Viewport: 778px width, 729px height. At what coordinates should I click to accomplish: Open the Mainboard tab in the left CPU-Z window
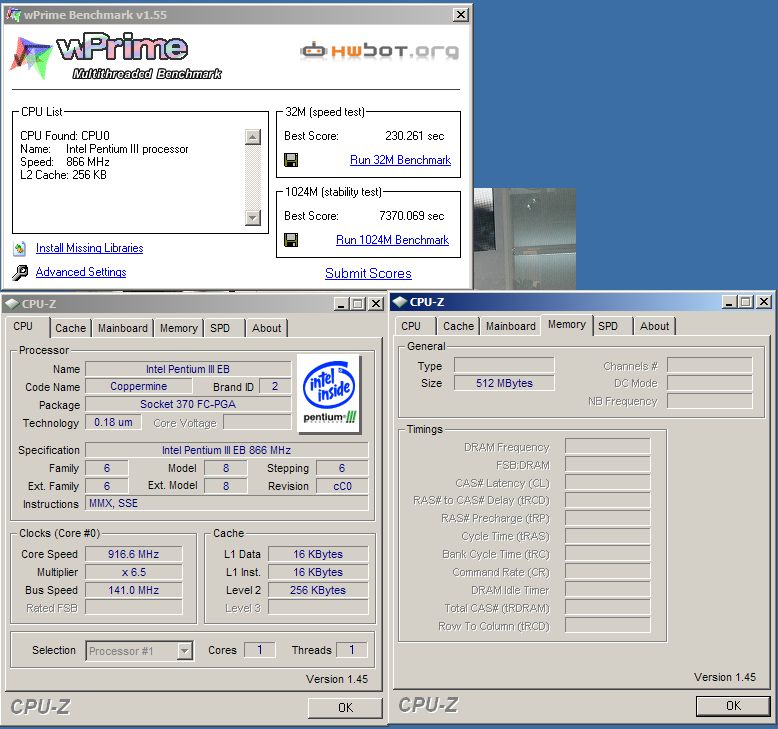point(123,328)
